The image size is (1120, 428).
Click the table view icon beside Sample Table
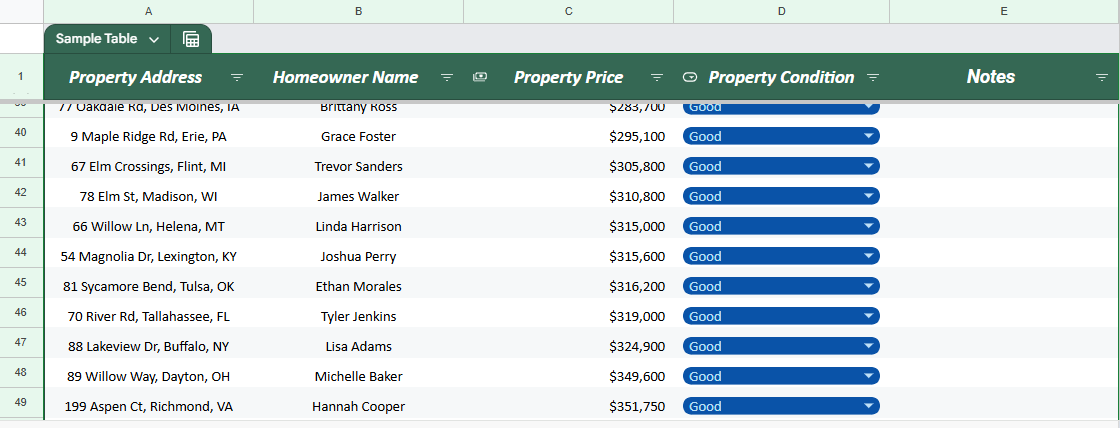[x=191, y=39]
